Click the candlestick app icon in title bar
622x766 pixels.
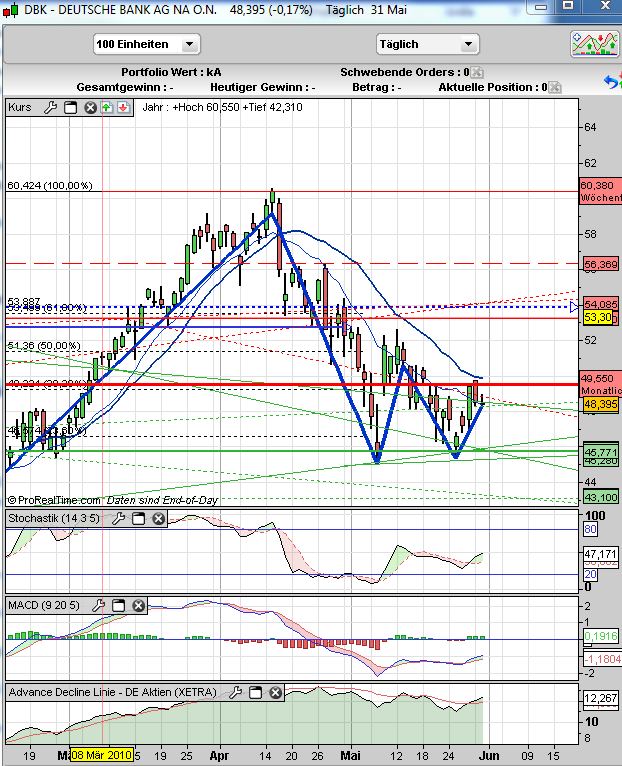click(11, 10)
